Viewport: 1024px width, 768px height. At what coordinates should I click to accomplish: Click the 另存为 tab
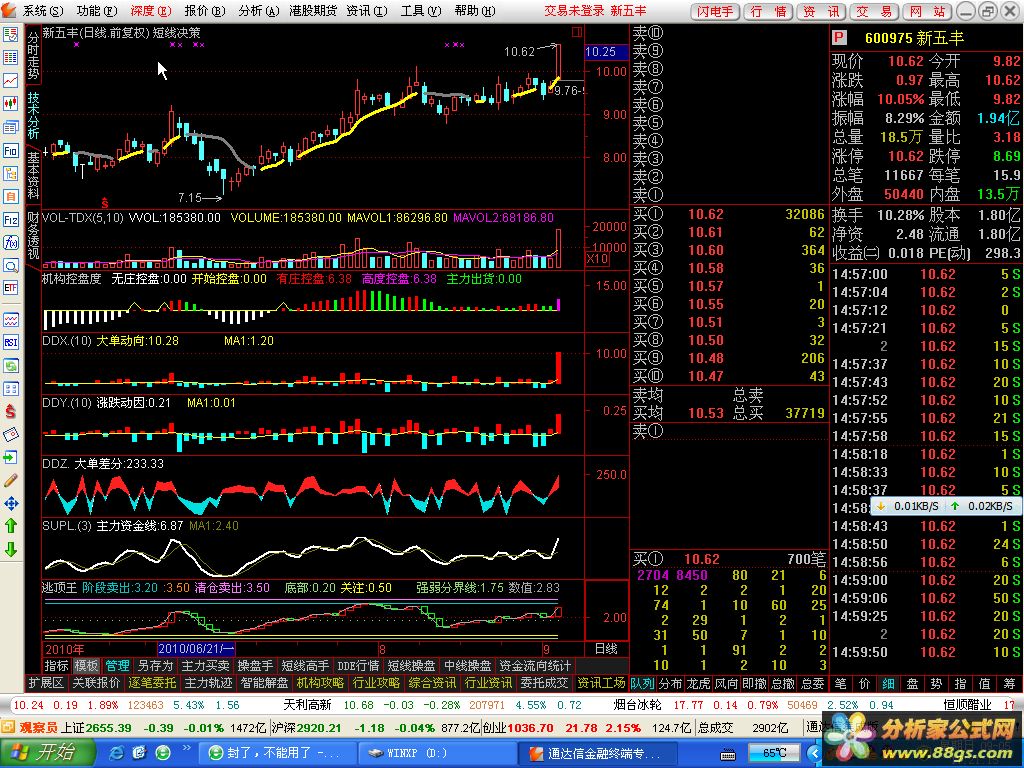pyautogui.click(x=155, y=665)
